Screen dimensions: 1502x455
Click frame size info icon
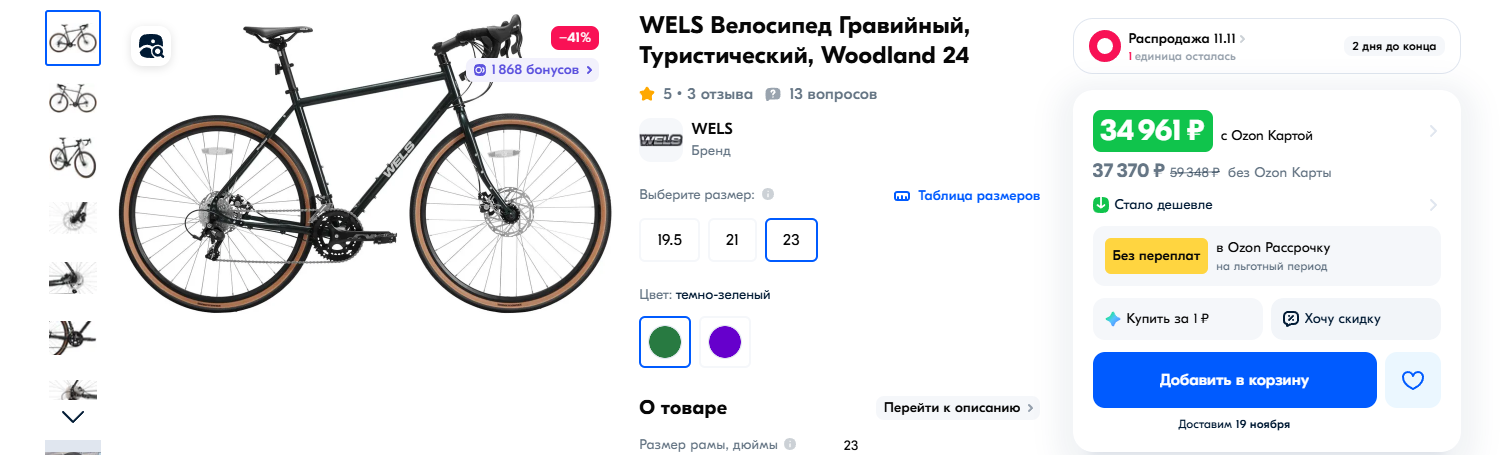click(790, 445)
